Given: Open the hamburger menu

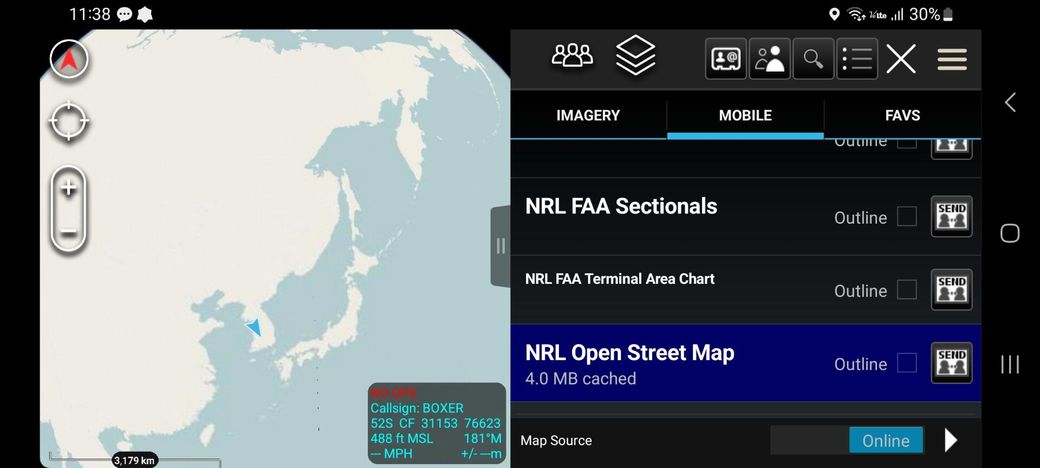Looking at the screenshot, I should tap(951, 60).
